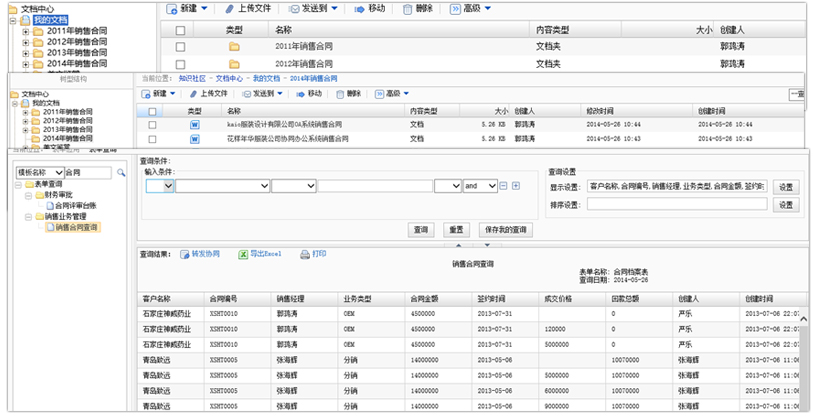
Task: Click 移动 above the kaic contract list
Action: coord(315,93)
